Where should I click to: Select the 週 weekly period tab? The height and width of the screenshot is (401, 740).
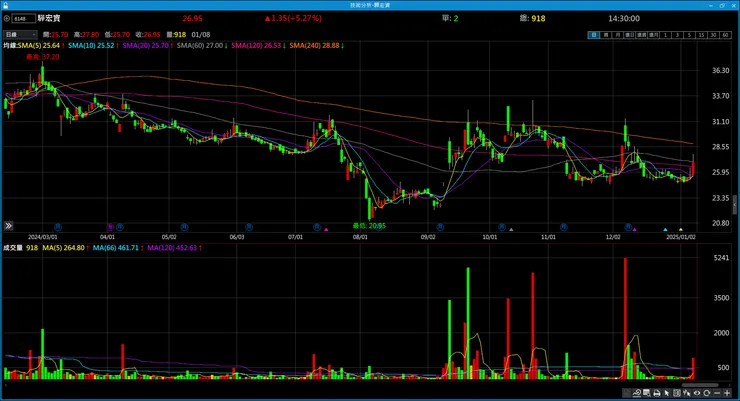point(606,35)
